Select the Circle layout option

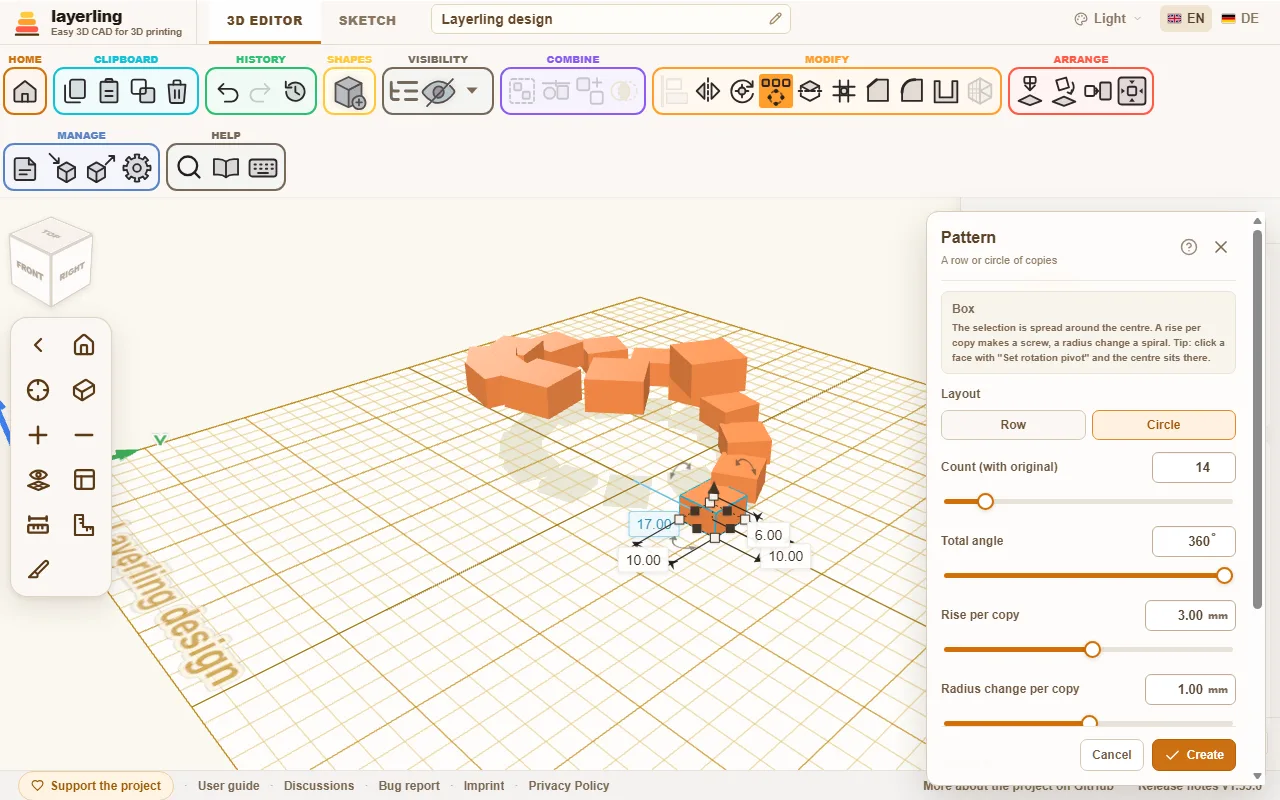[1164, 425]
